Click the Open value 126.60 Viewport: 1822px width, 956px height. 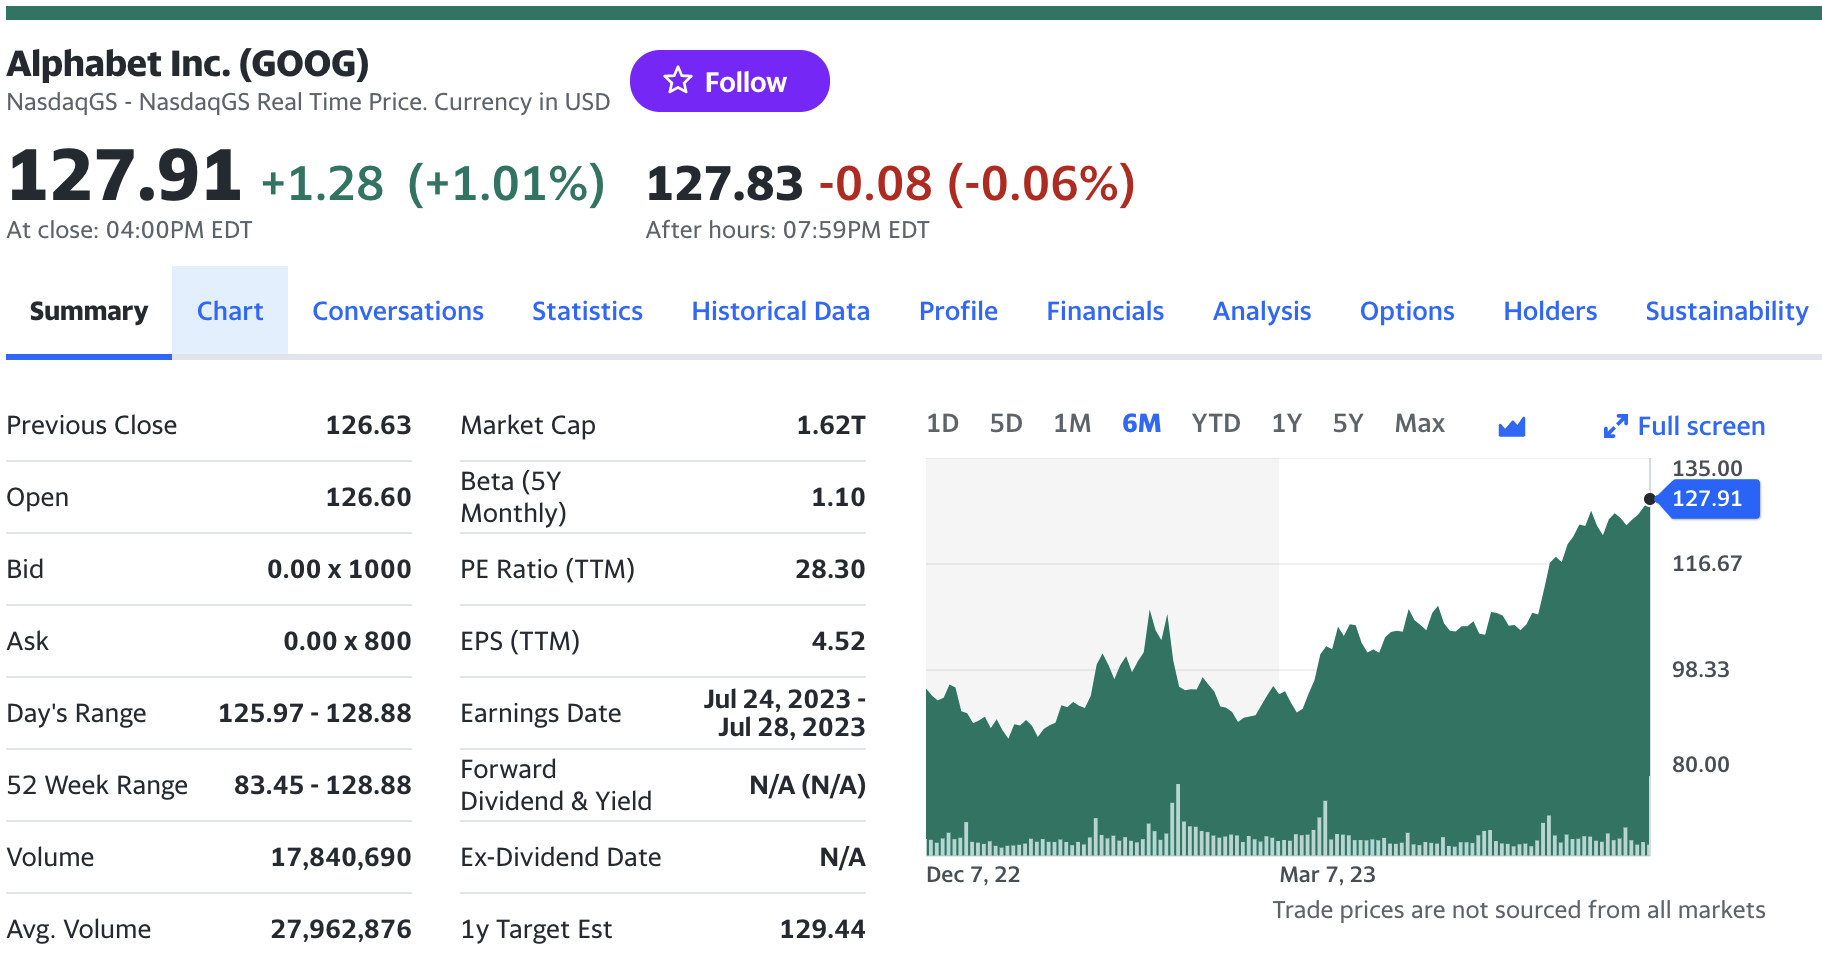pos(368,497)
